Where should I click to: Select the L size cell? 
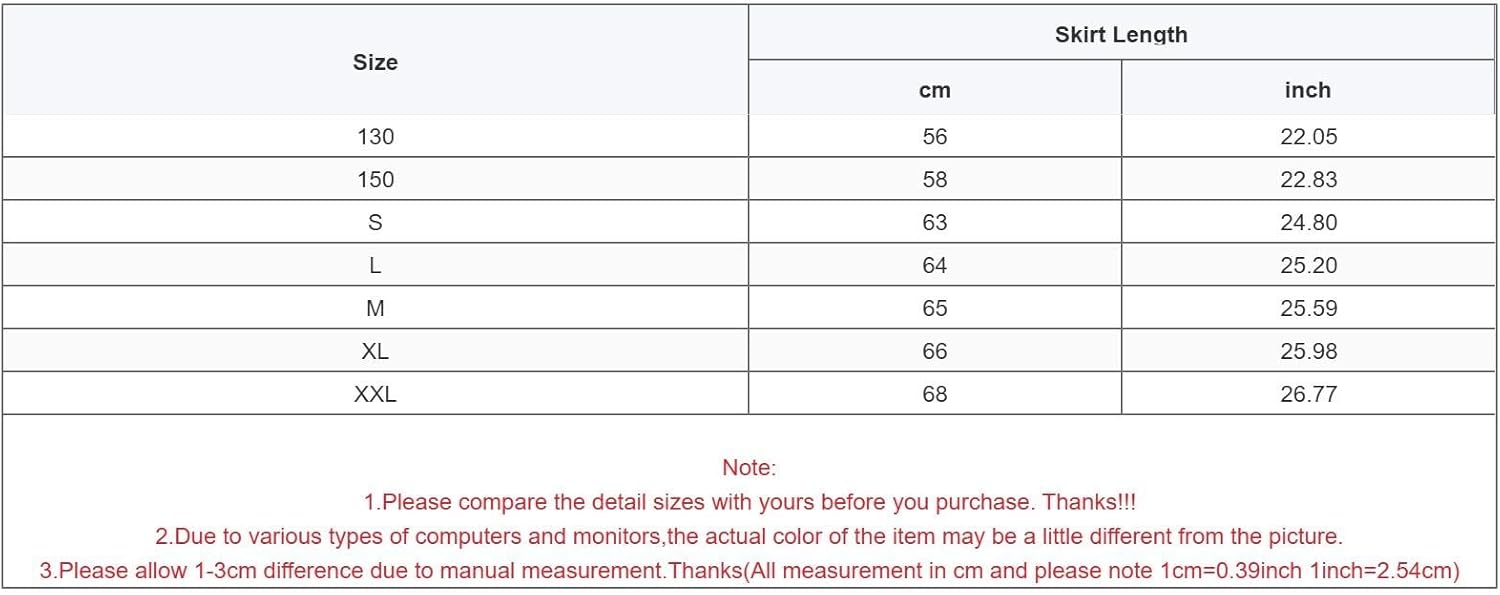point(375,266)
